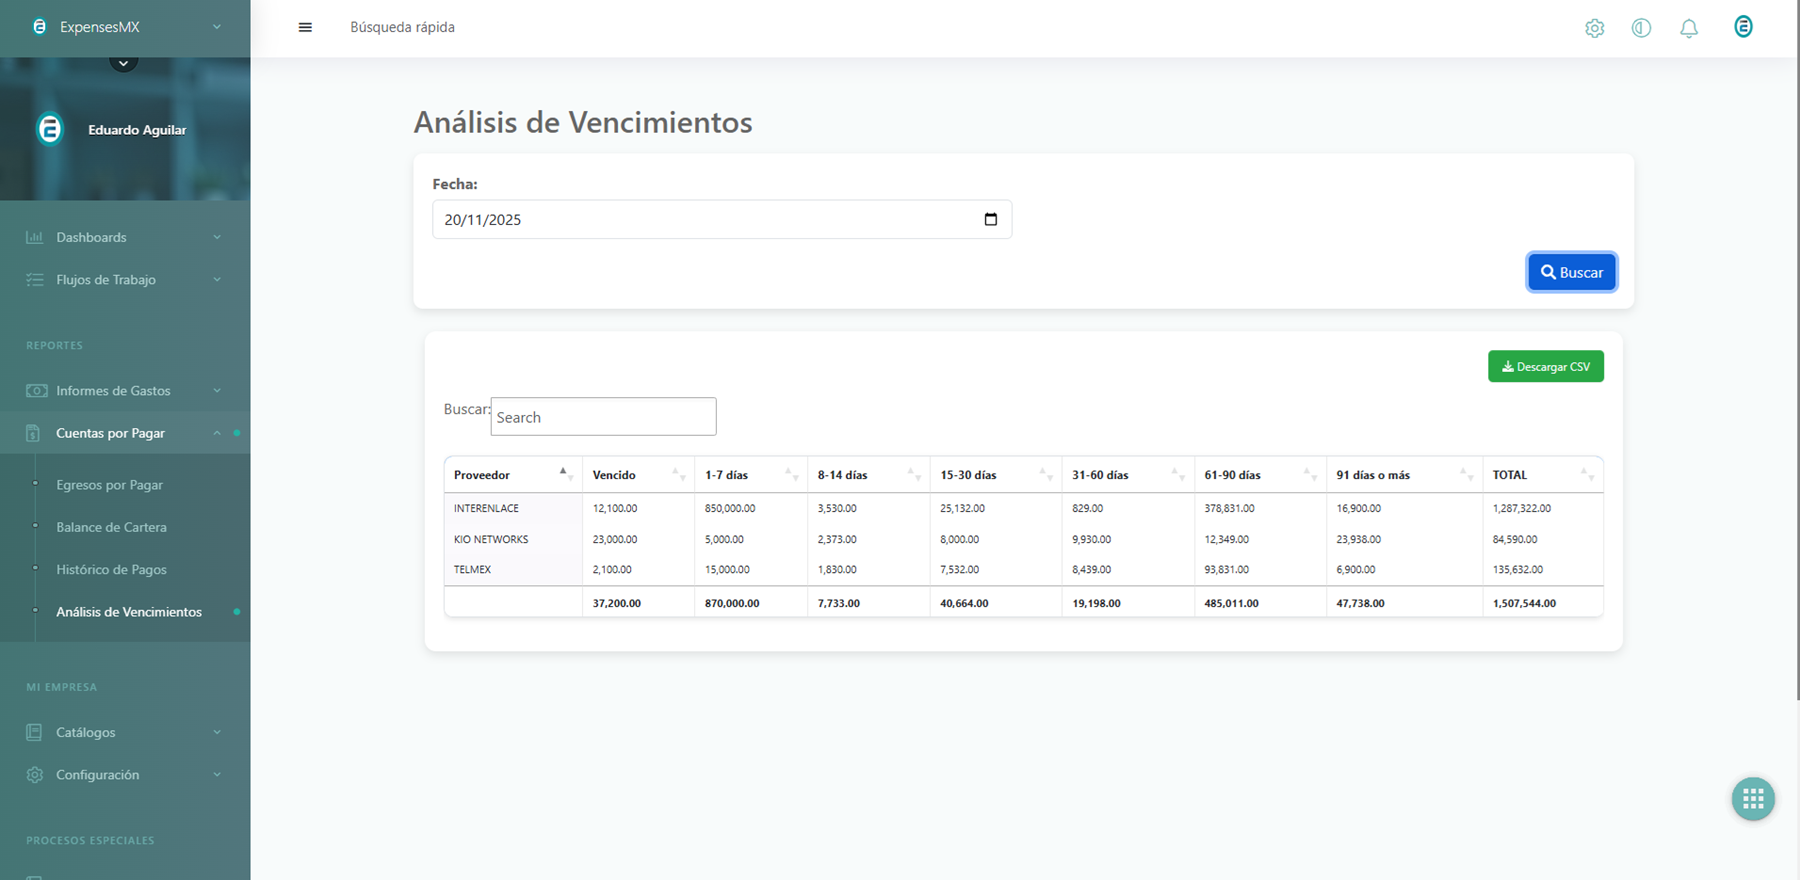Expand the Flujos de Trabajo chevron
This screenshot has width=1800, height=880.
coord(217,280)
